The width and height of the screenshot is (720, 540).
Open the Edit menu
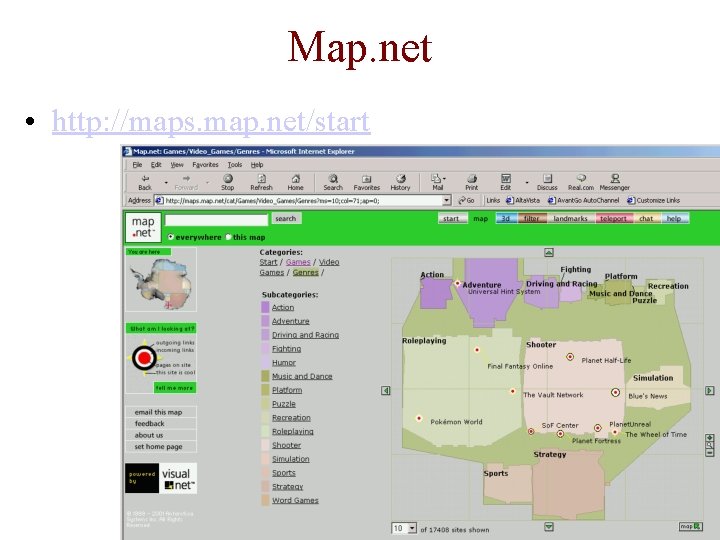[156, 164]
